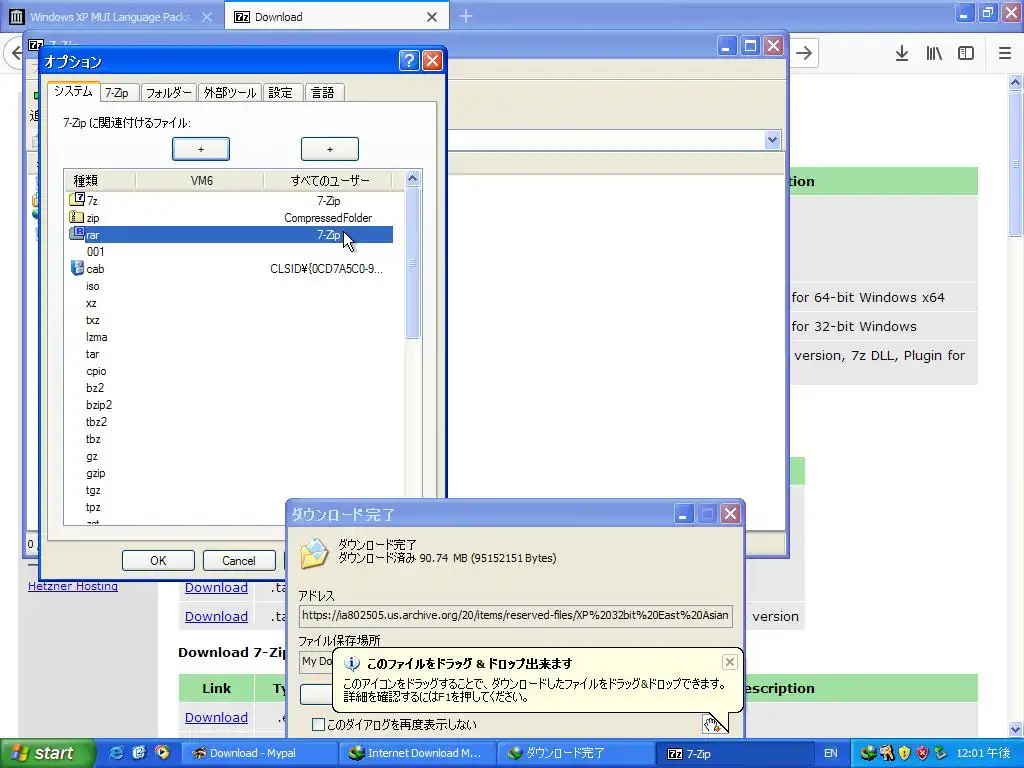Click the Hetzner Hosting link
The height and width of the screenshot is (768, 1024).
pyautogui.click(x=73, y=586)
